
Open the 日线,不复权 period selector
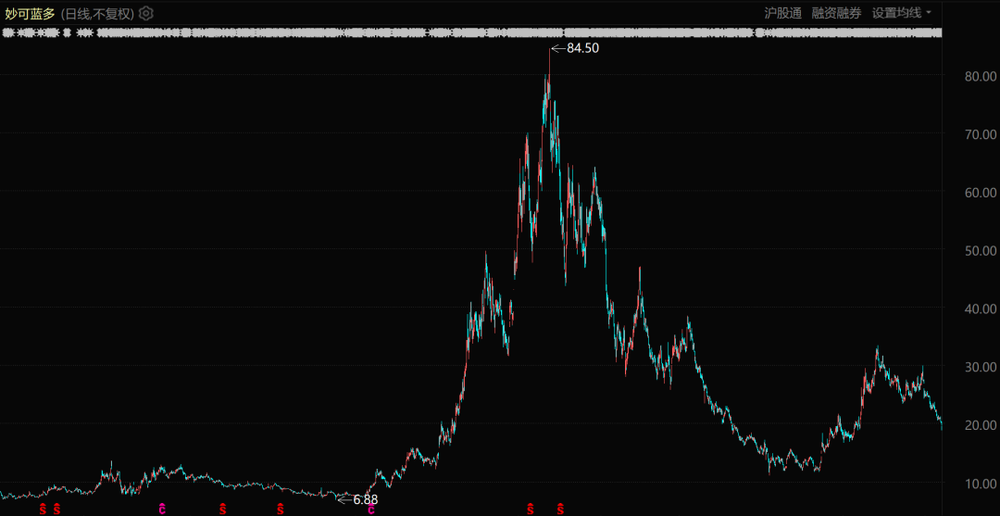tap(98, 14)
